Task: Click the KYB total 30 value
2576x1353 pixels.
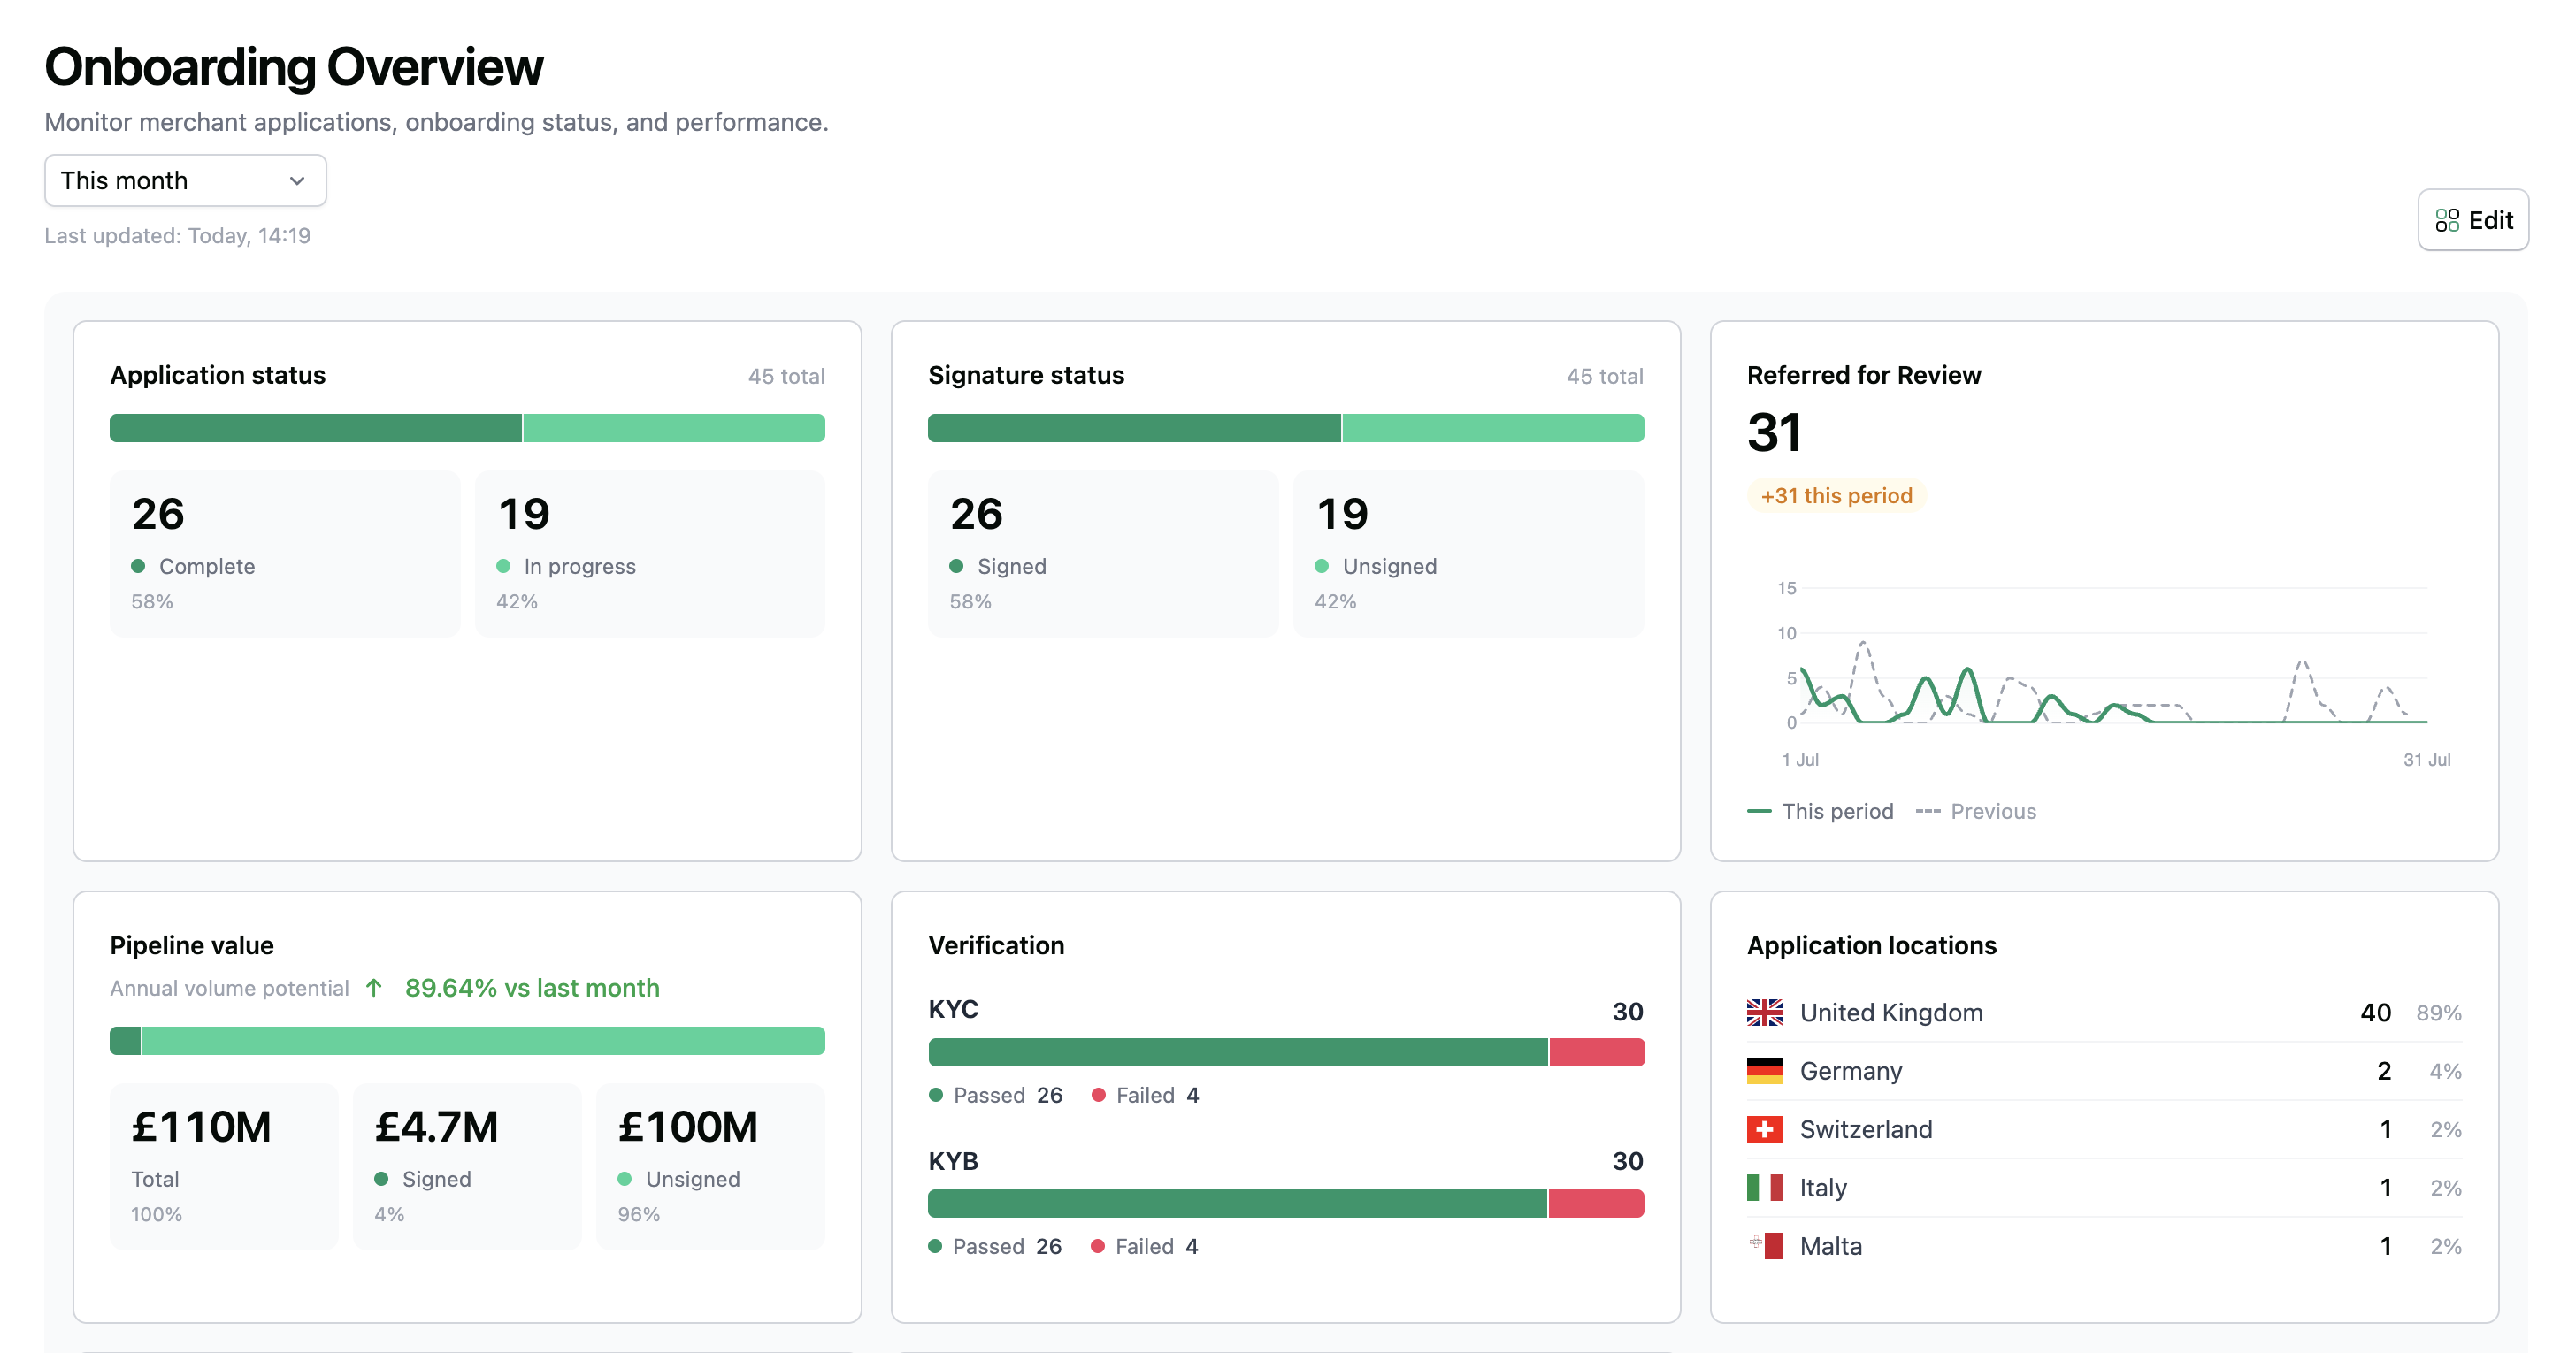Action: pyautogui.click(x=1628, y=1161)
